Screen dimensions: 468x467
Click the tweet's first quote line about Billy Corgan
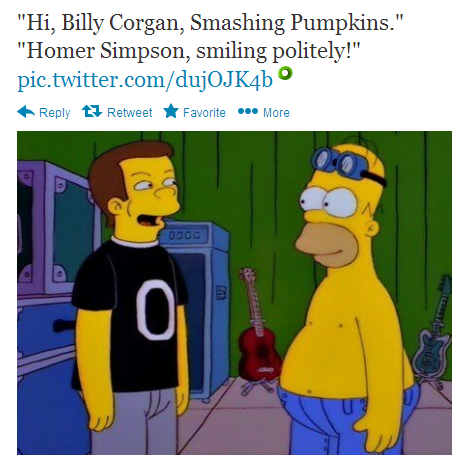[x=210, y=23]
